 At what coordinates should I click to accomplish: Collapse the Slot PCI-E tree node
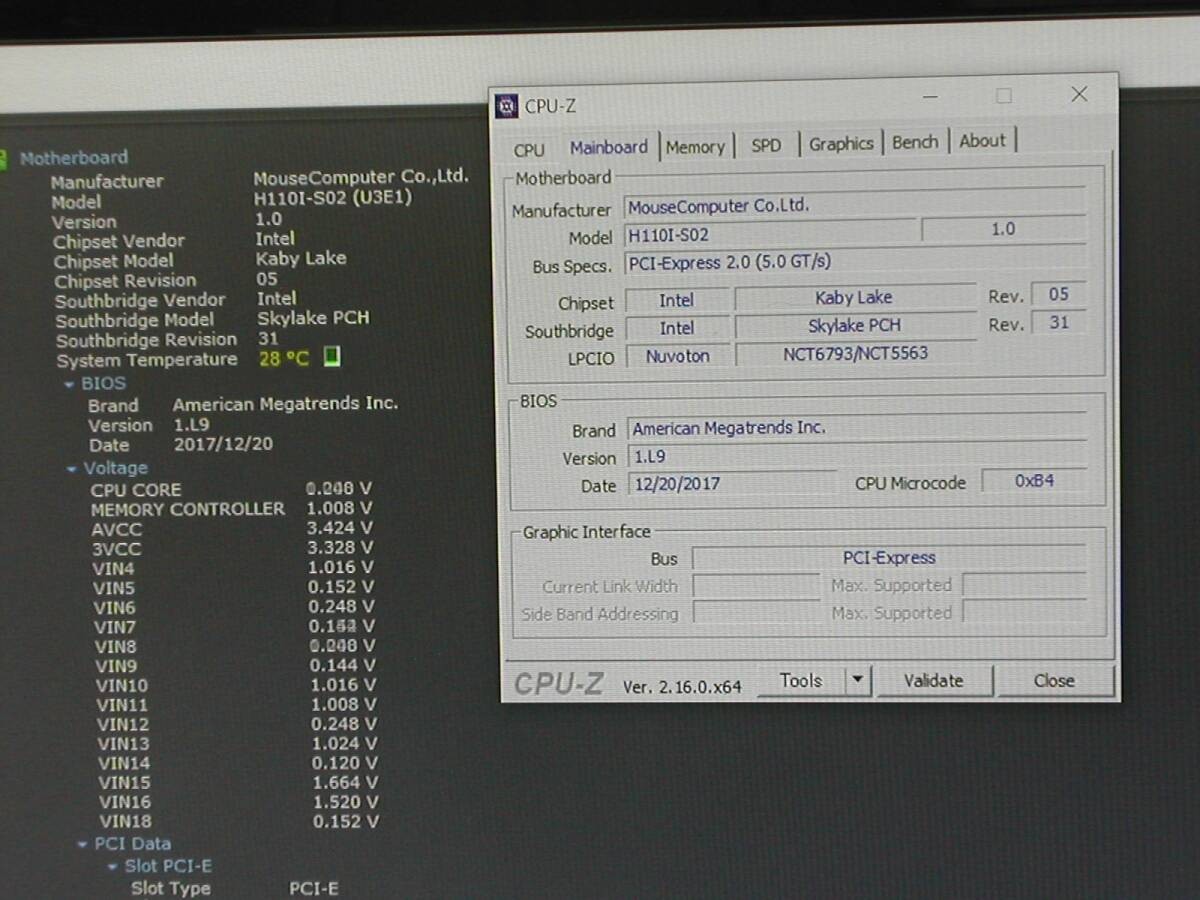point(112,866)
